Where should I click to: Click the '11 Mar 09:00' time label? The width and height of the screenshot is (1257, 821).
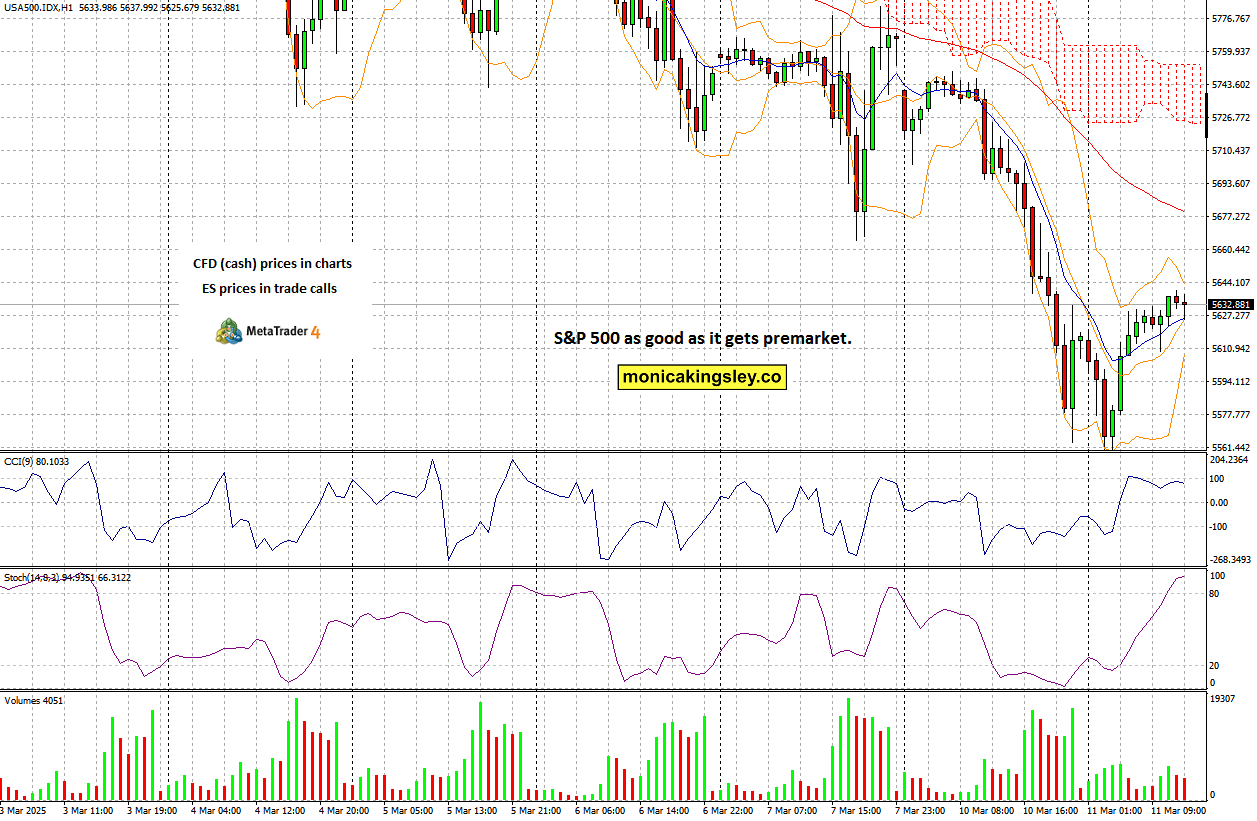[1177, 810]
